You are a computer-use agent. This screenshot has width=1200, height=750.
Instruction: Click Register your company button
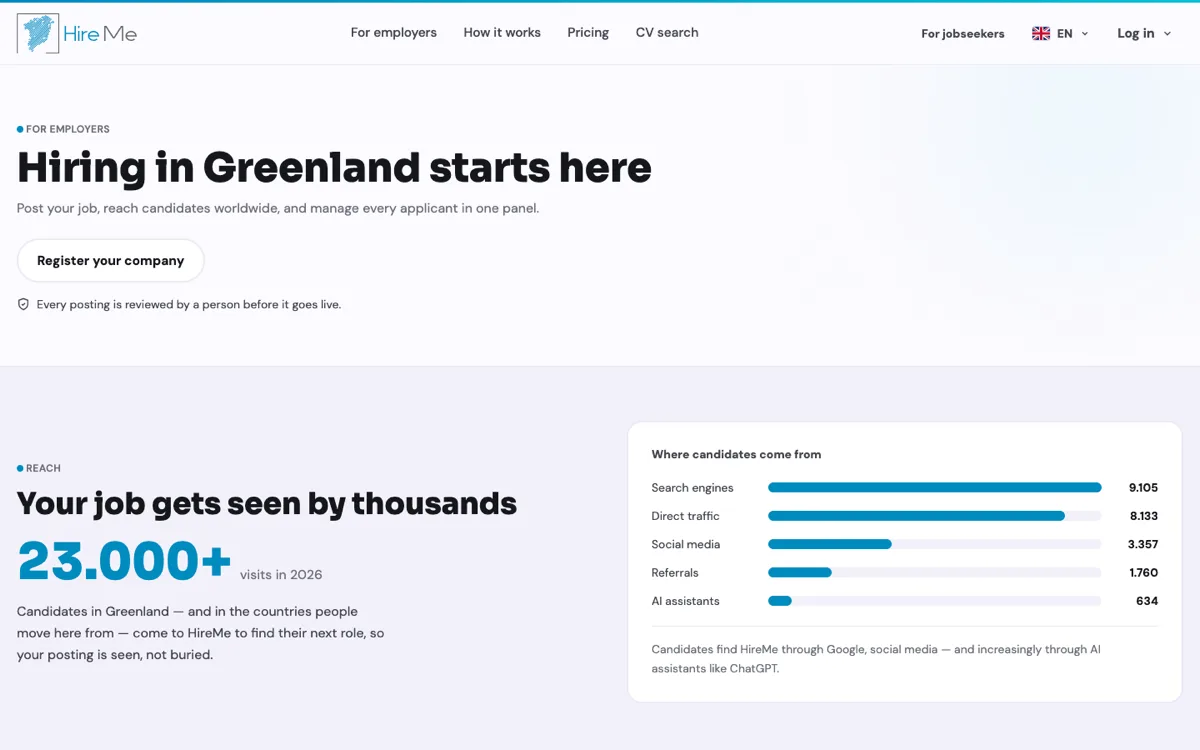click(111, 260)
